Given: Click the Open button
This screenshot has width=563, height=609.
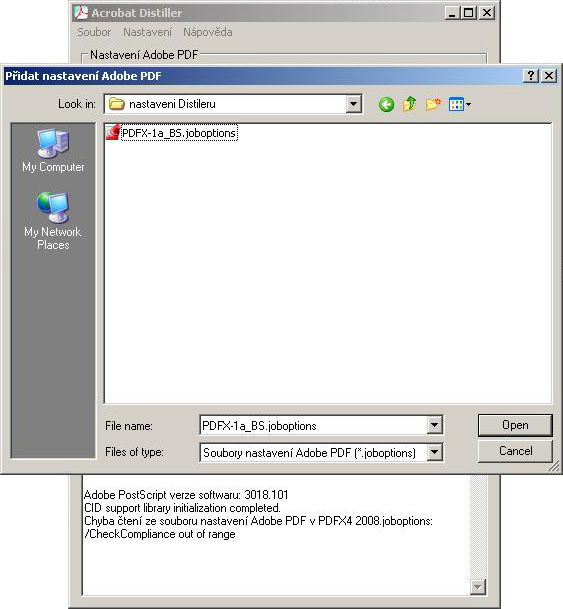Looking at the screenshot, I should point(515,425).
